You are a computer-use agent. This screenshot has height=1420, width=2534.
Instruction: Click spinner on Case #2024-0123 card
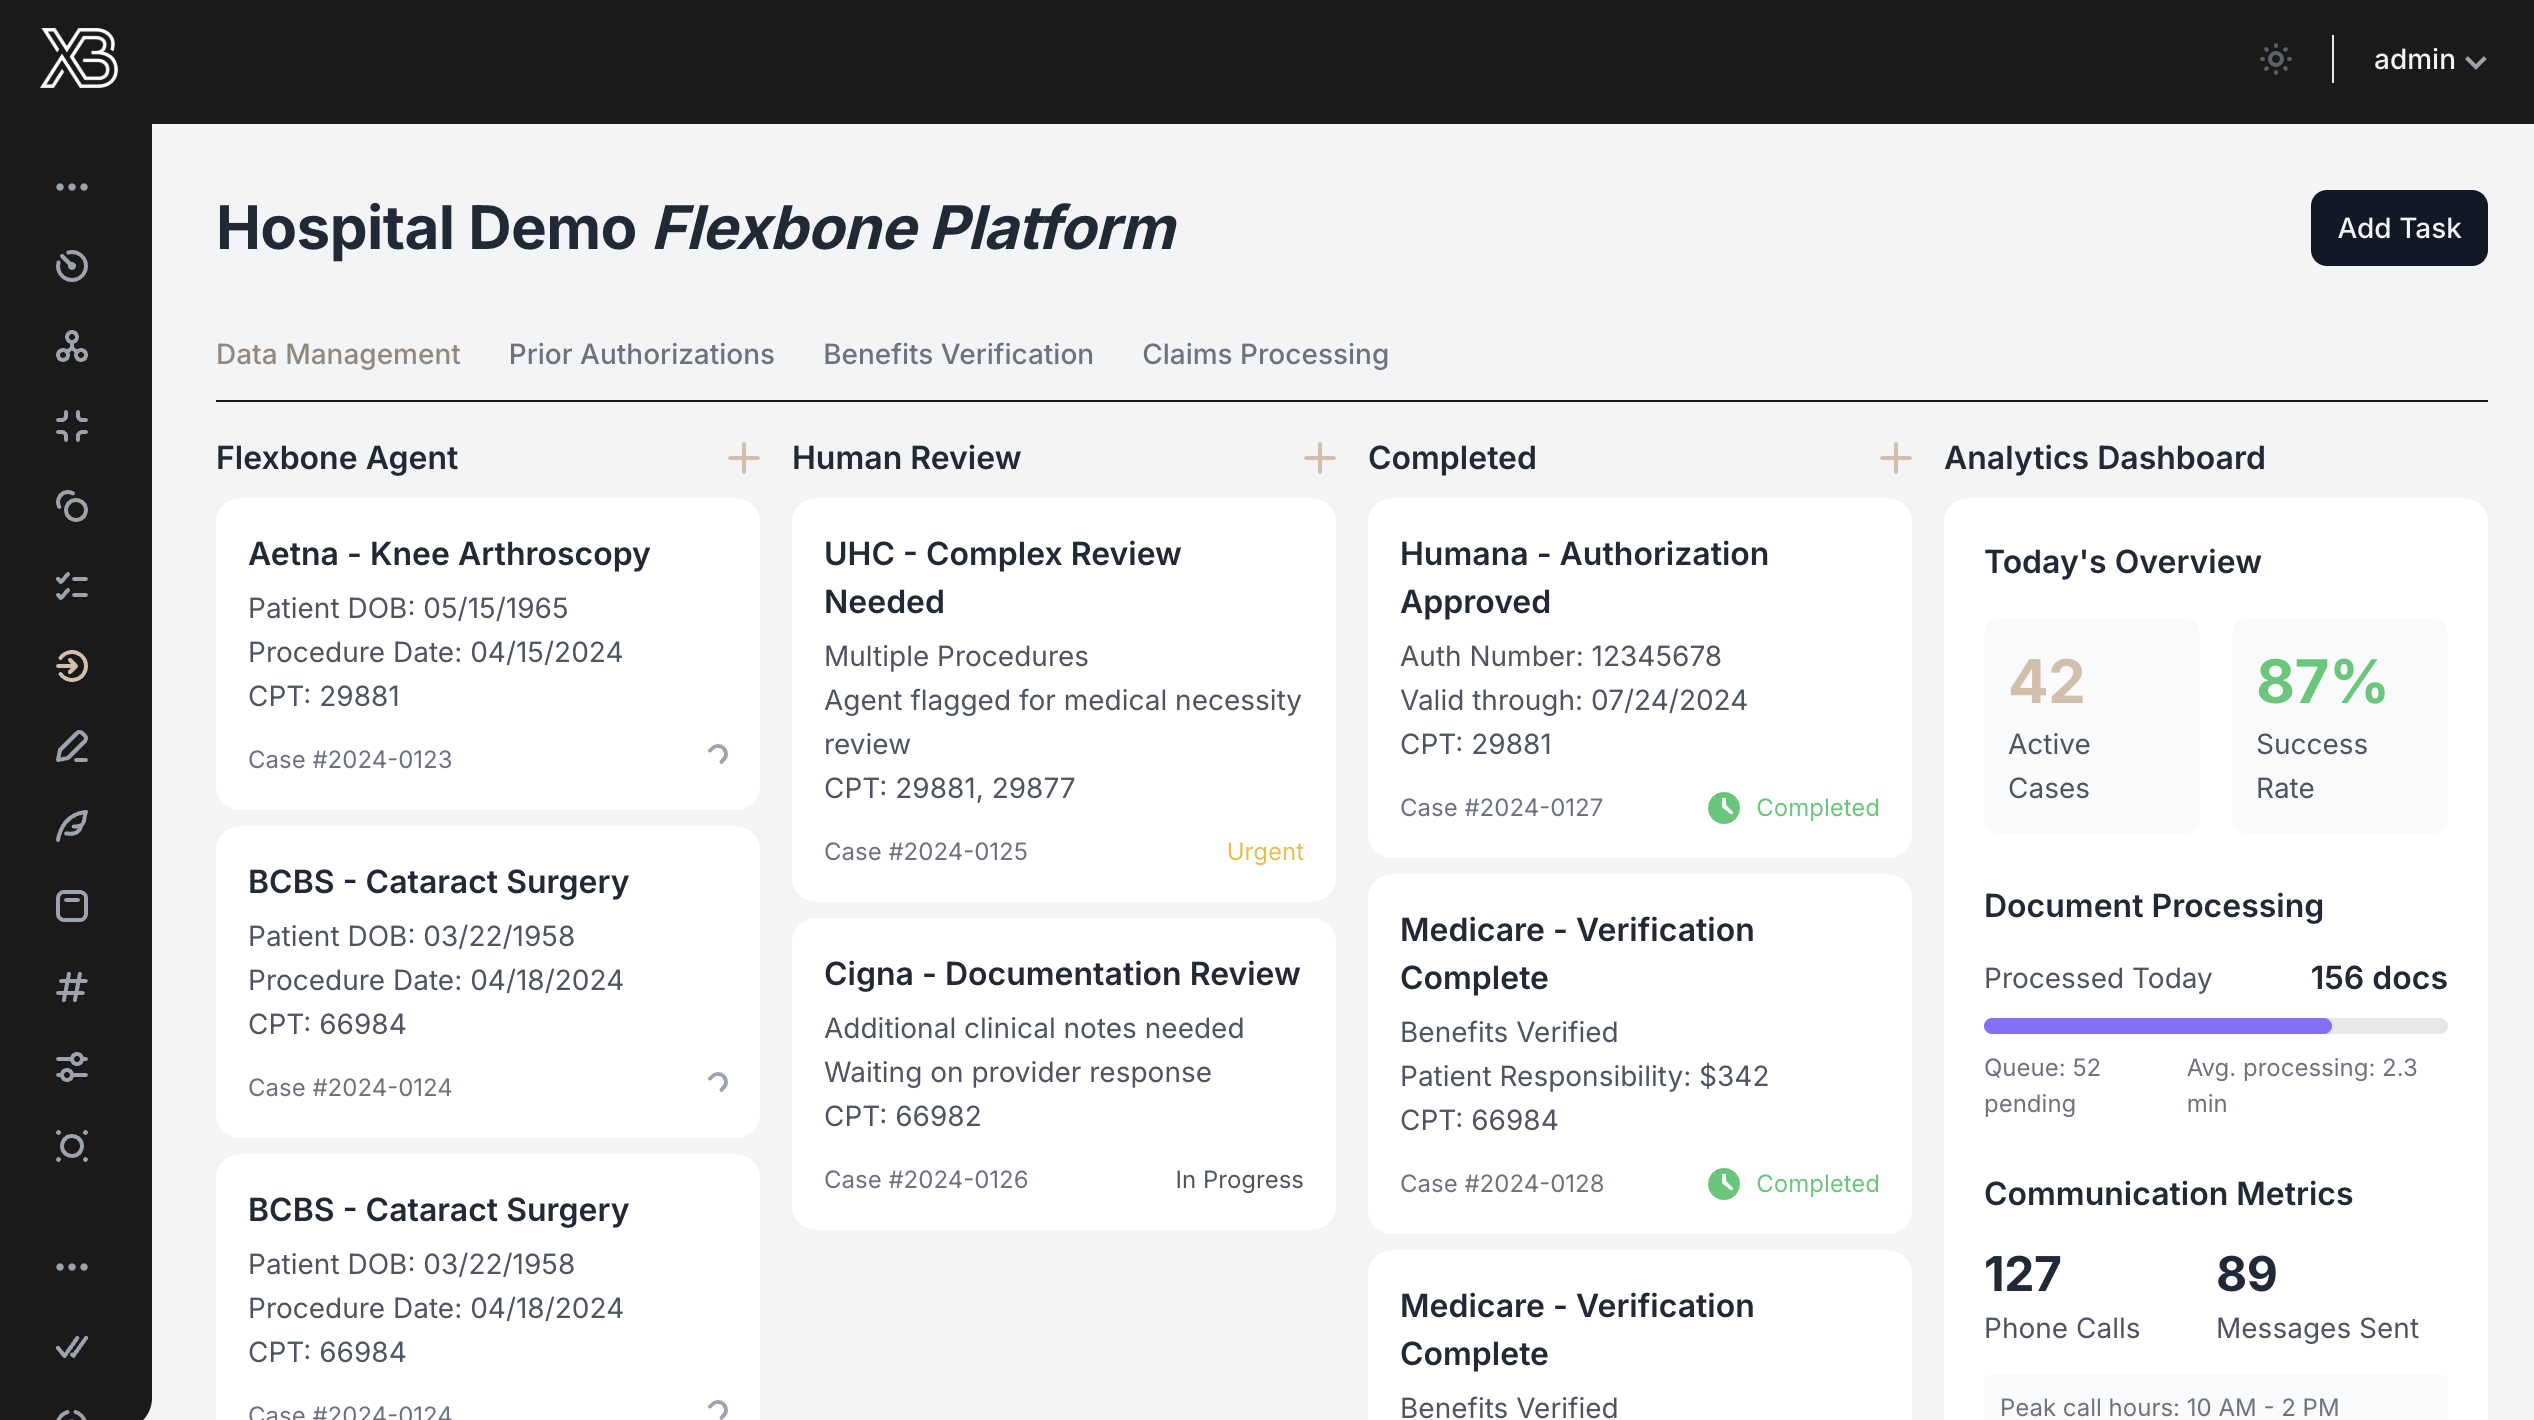click(718, 755)
